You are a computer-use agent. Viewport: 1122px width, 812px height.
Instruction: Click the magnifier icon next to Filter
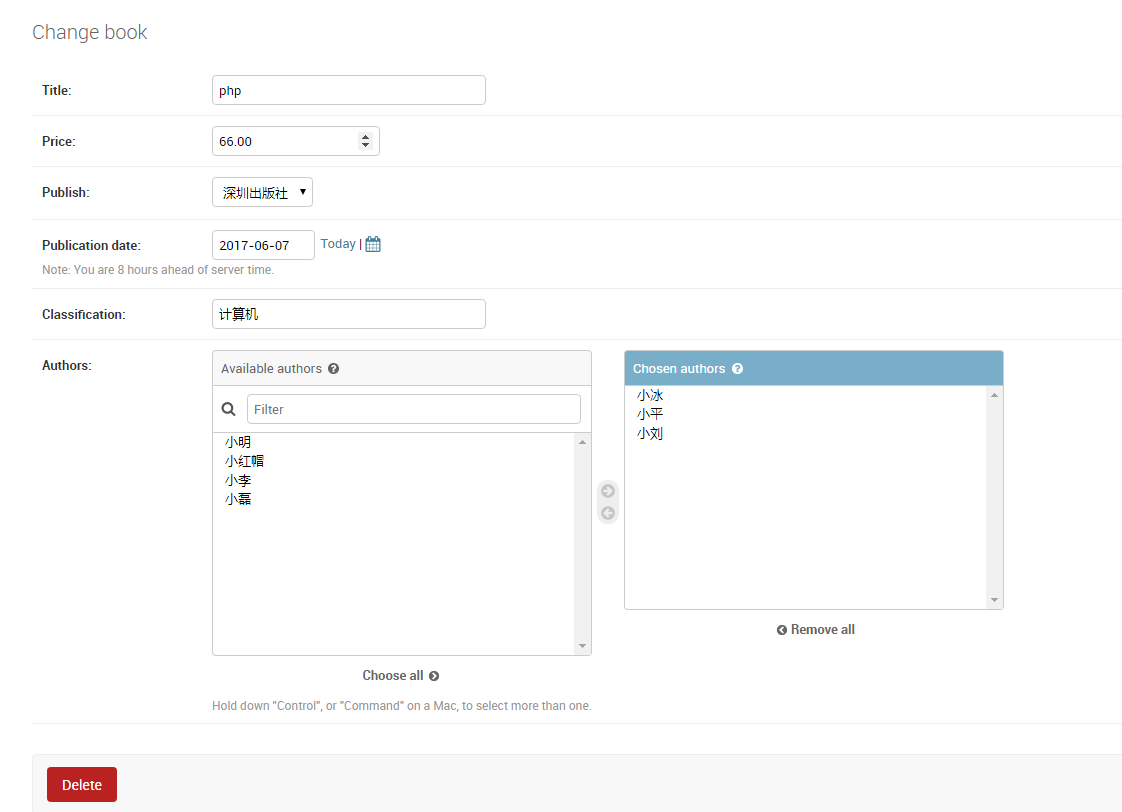228,409
